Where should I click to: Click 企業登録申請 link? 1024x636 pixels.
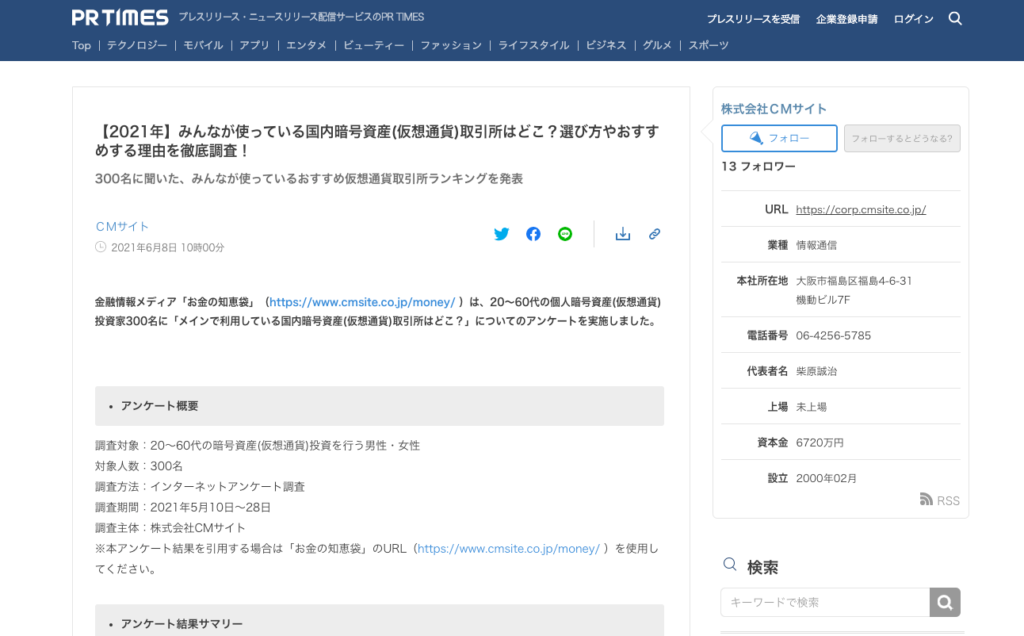click(846, 19)
